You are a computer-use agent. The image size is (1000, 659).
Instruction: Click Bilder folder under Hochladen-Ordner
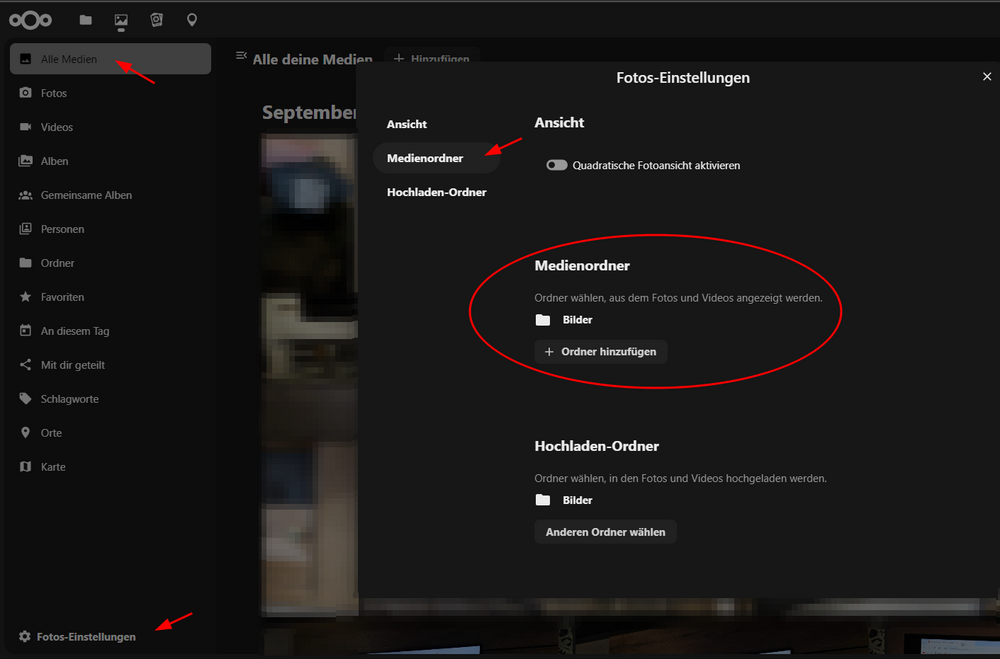click(564, 500)
